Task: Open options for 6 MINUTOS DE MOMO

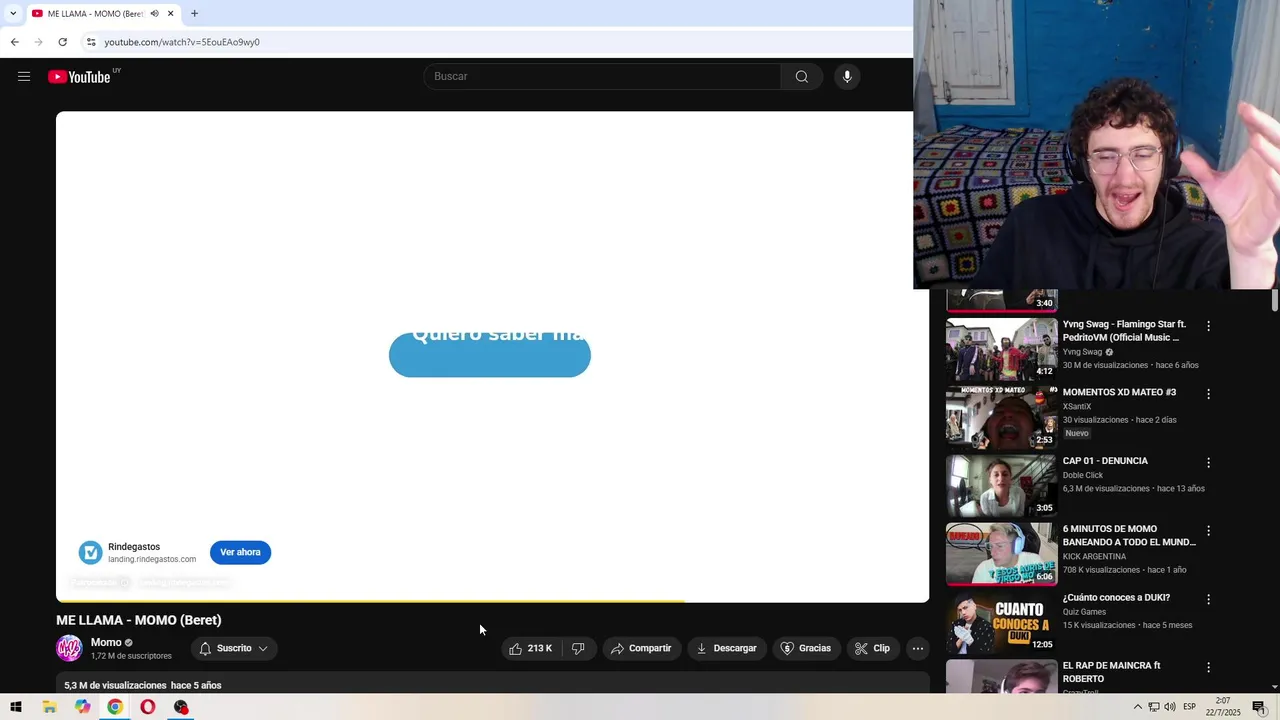Action: [x=1208, y=531]
